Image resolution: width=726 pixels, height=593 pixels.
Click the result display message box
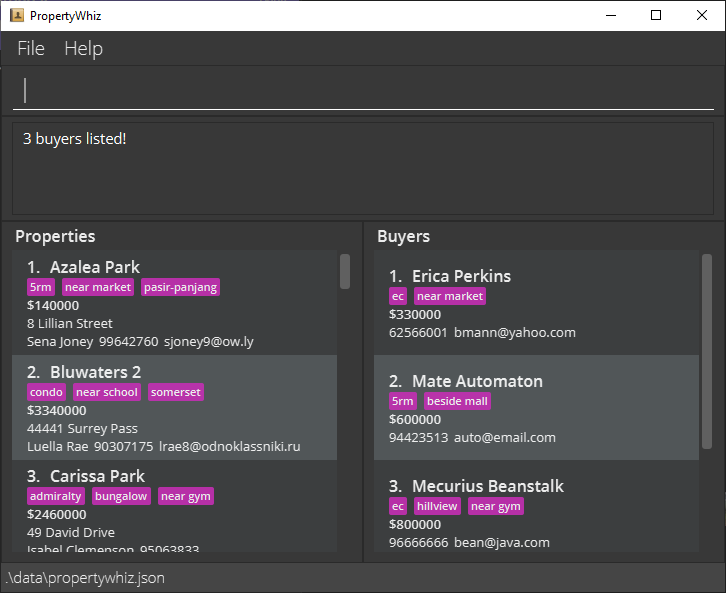[x=363, y=169]
